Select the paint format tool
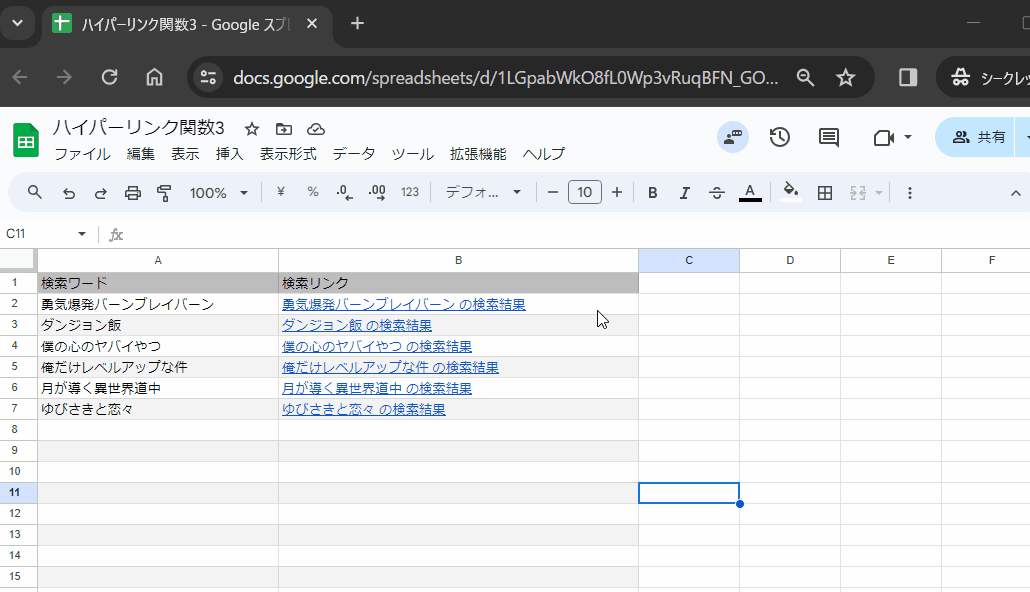This screenshot has width=1030, height=592. pyautogui.click(x=164, y=193)
